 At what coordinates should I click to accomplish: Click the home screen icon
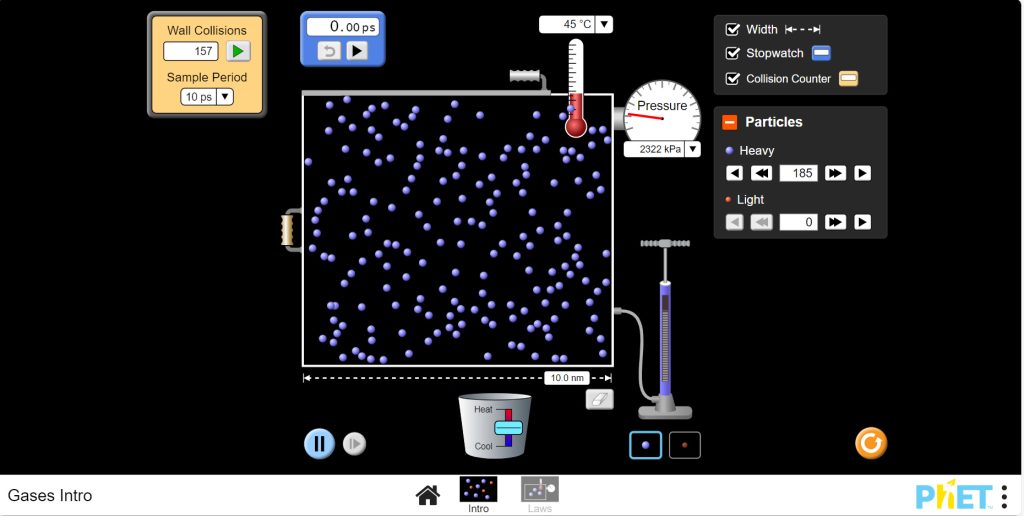[428, 495]
